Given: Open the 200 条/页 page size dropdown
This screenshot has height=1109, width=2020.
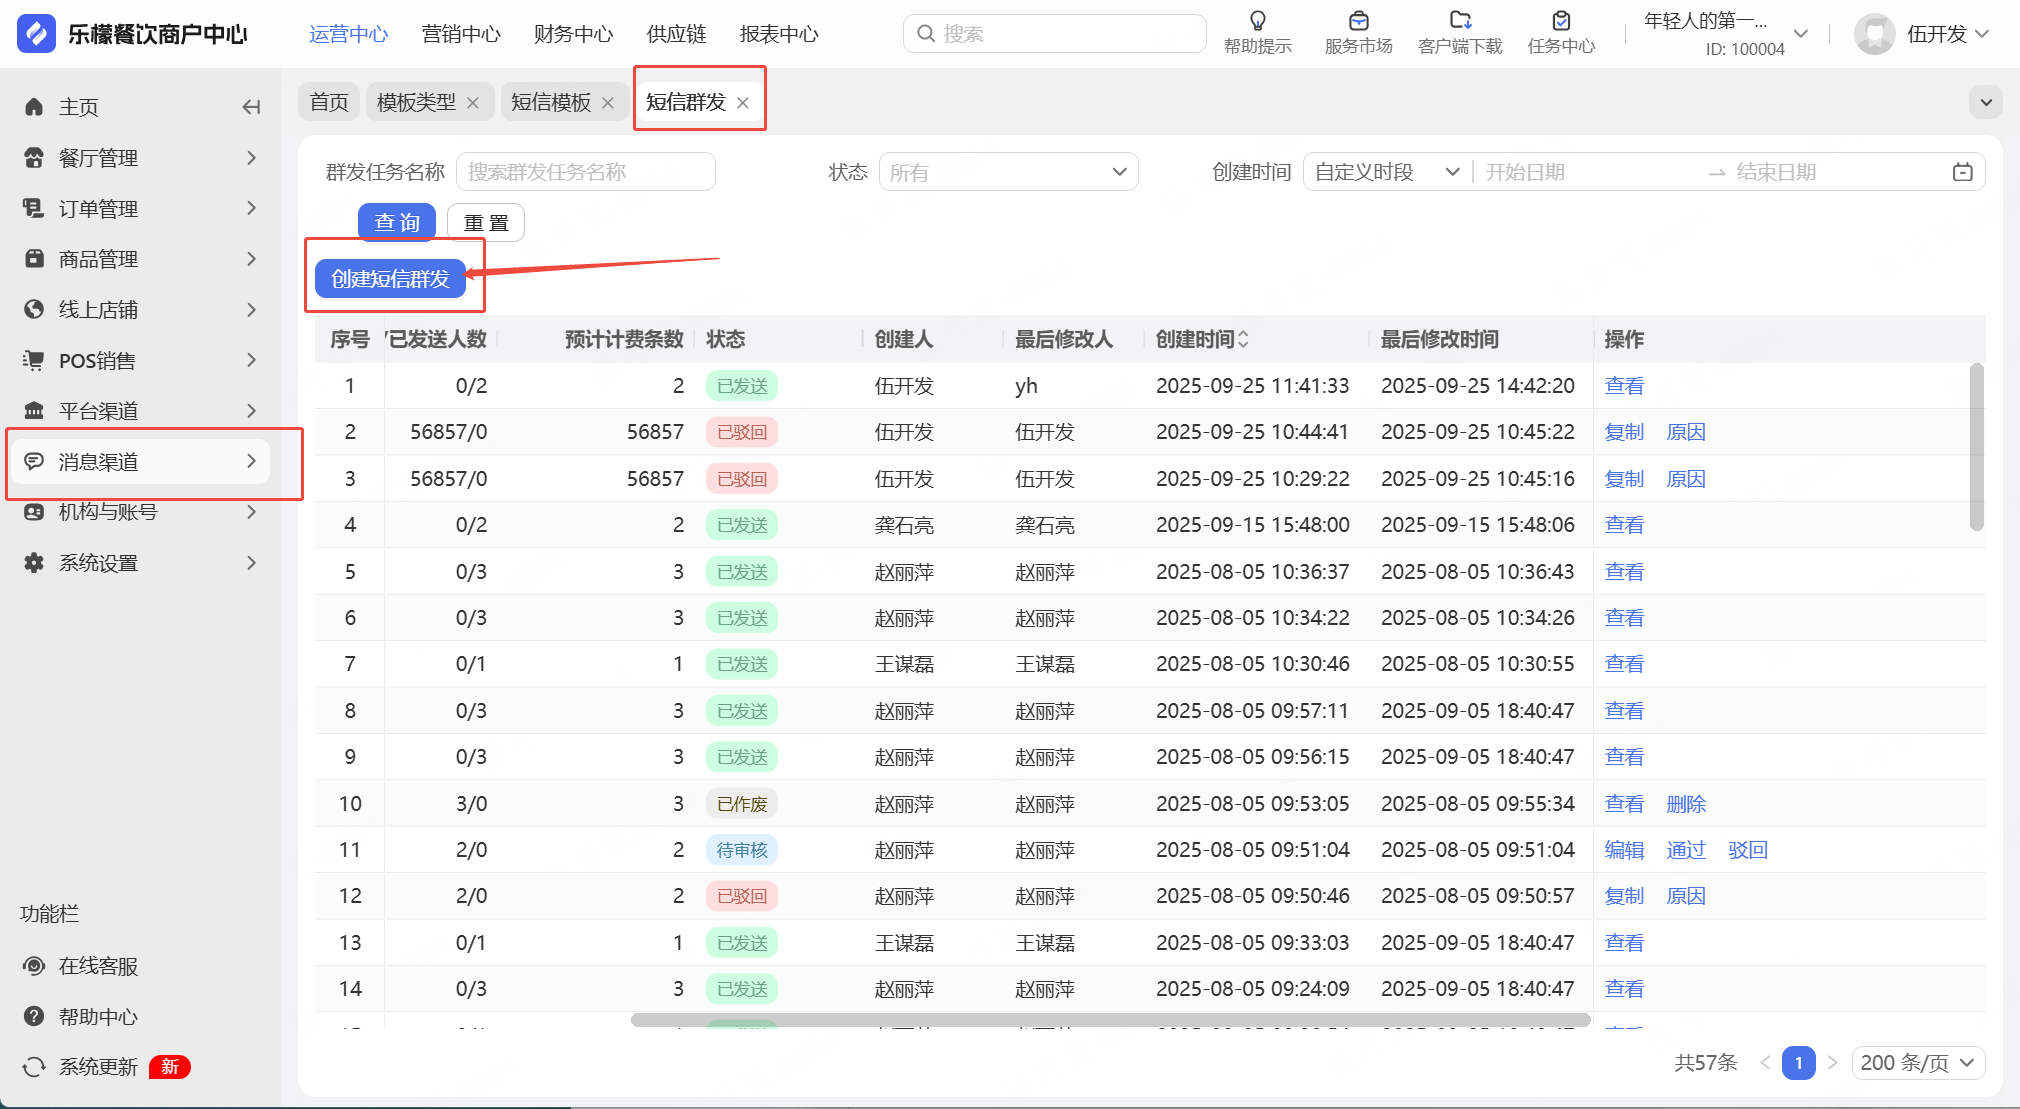Looking at the screenshot, I should tap(1917, 1063).
